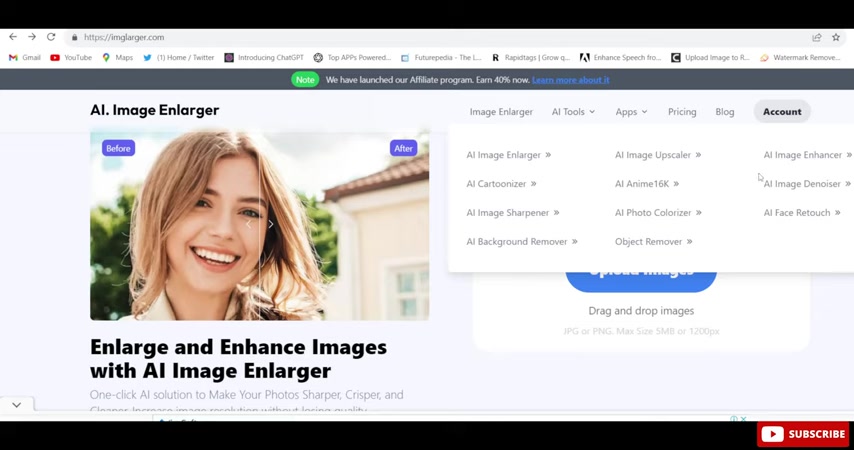
Task: Open Object Remover tool
Action: pos(654,241)
